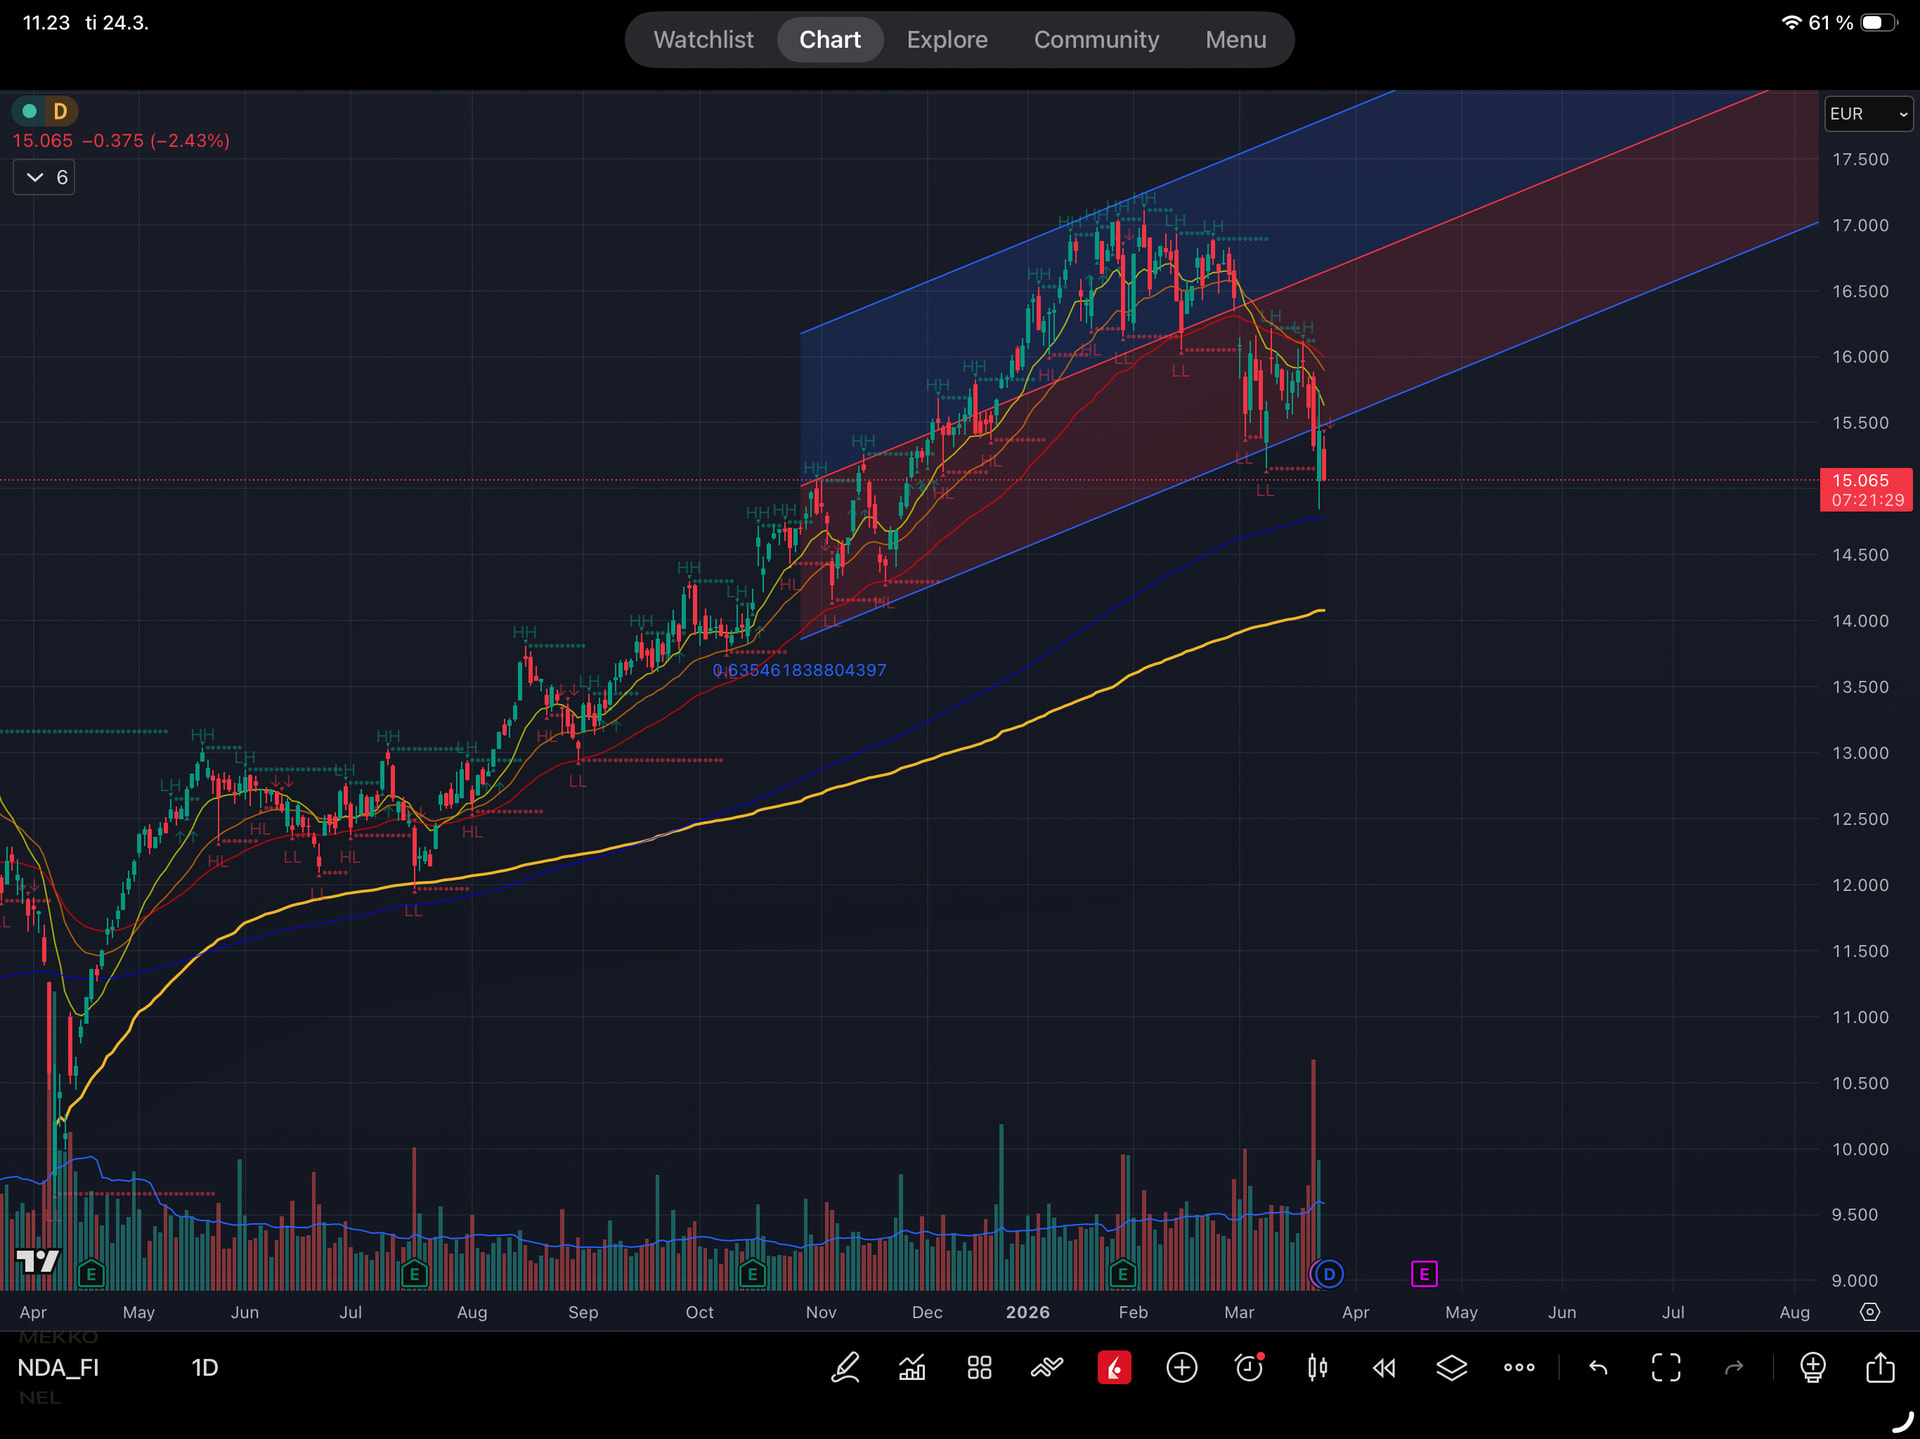This screenshot has height=1439, width=1920.
Task: Open the indicators chart icon
Action: click(912, 1367)
